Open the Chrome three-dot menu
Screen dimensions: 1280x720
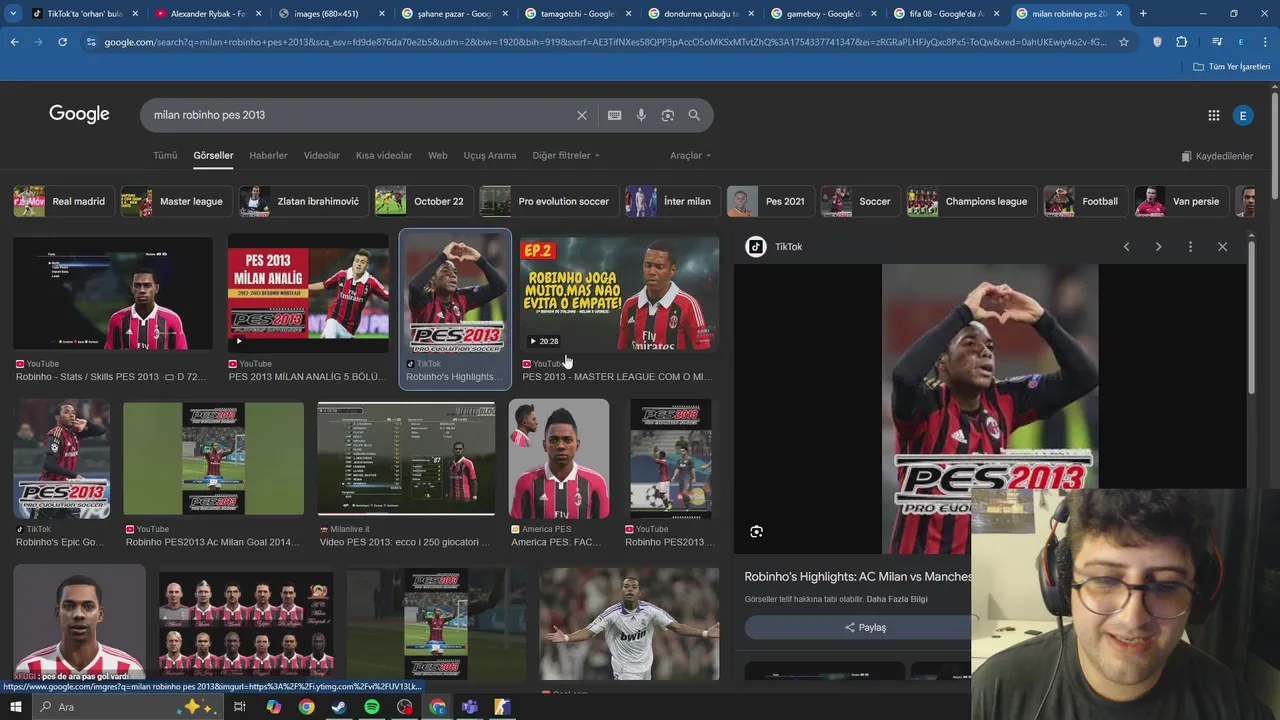click(x=1265, y=42)
